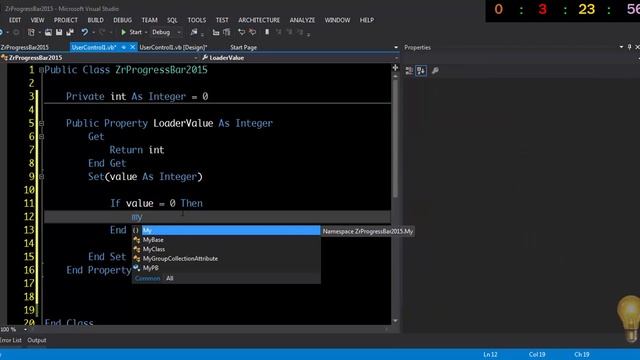Click the Save All toolbar icon
Screen dimensions: 640x360
[70, 32]
